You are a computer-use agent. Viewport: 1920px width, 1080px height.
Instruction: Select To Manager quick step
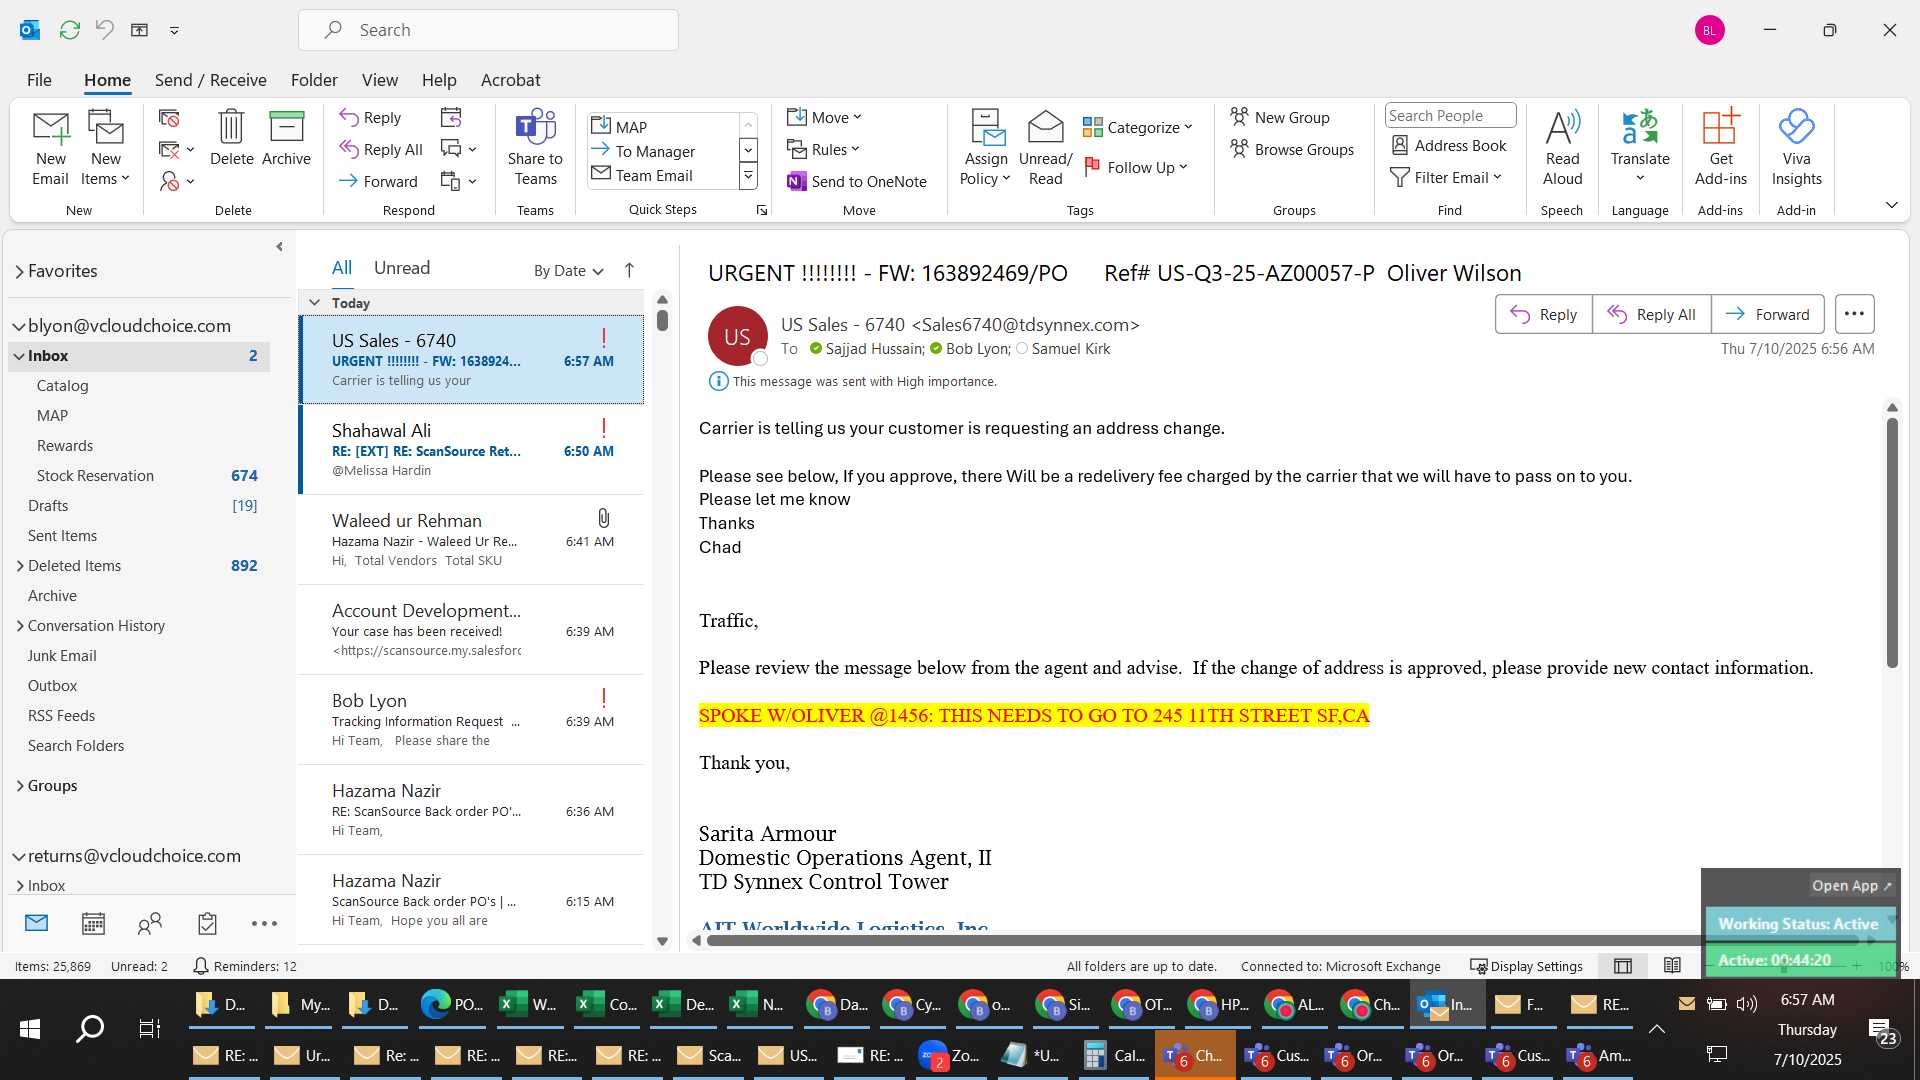654,151
